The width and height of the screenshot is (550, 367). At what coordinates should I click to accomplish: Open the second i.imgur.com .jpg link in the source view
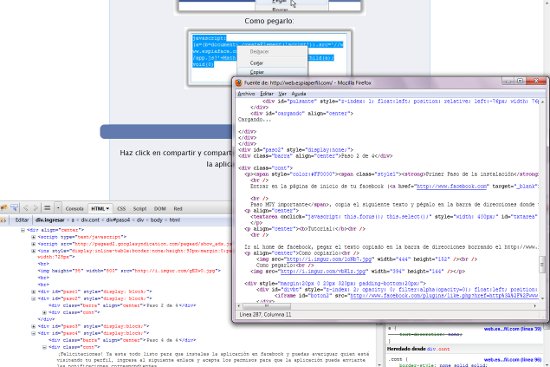(x=323, y=272)
